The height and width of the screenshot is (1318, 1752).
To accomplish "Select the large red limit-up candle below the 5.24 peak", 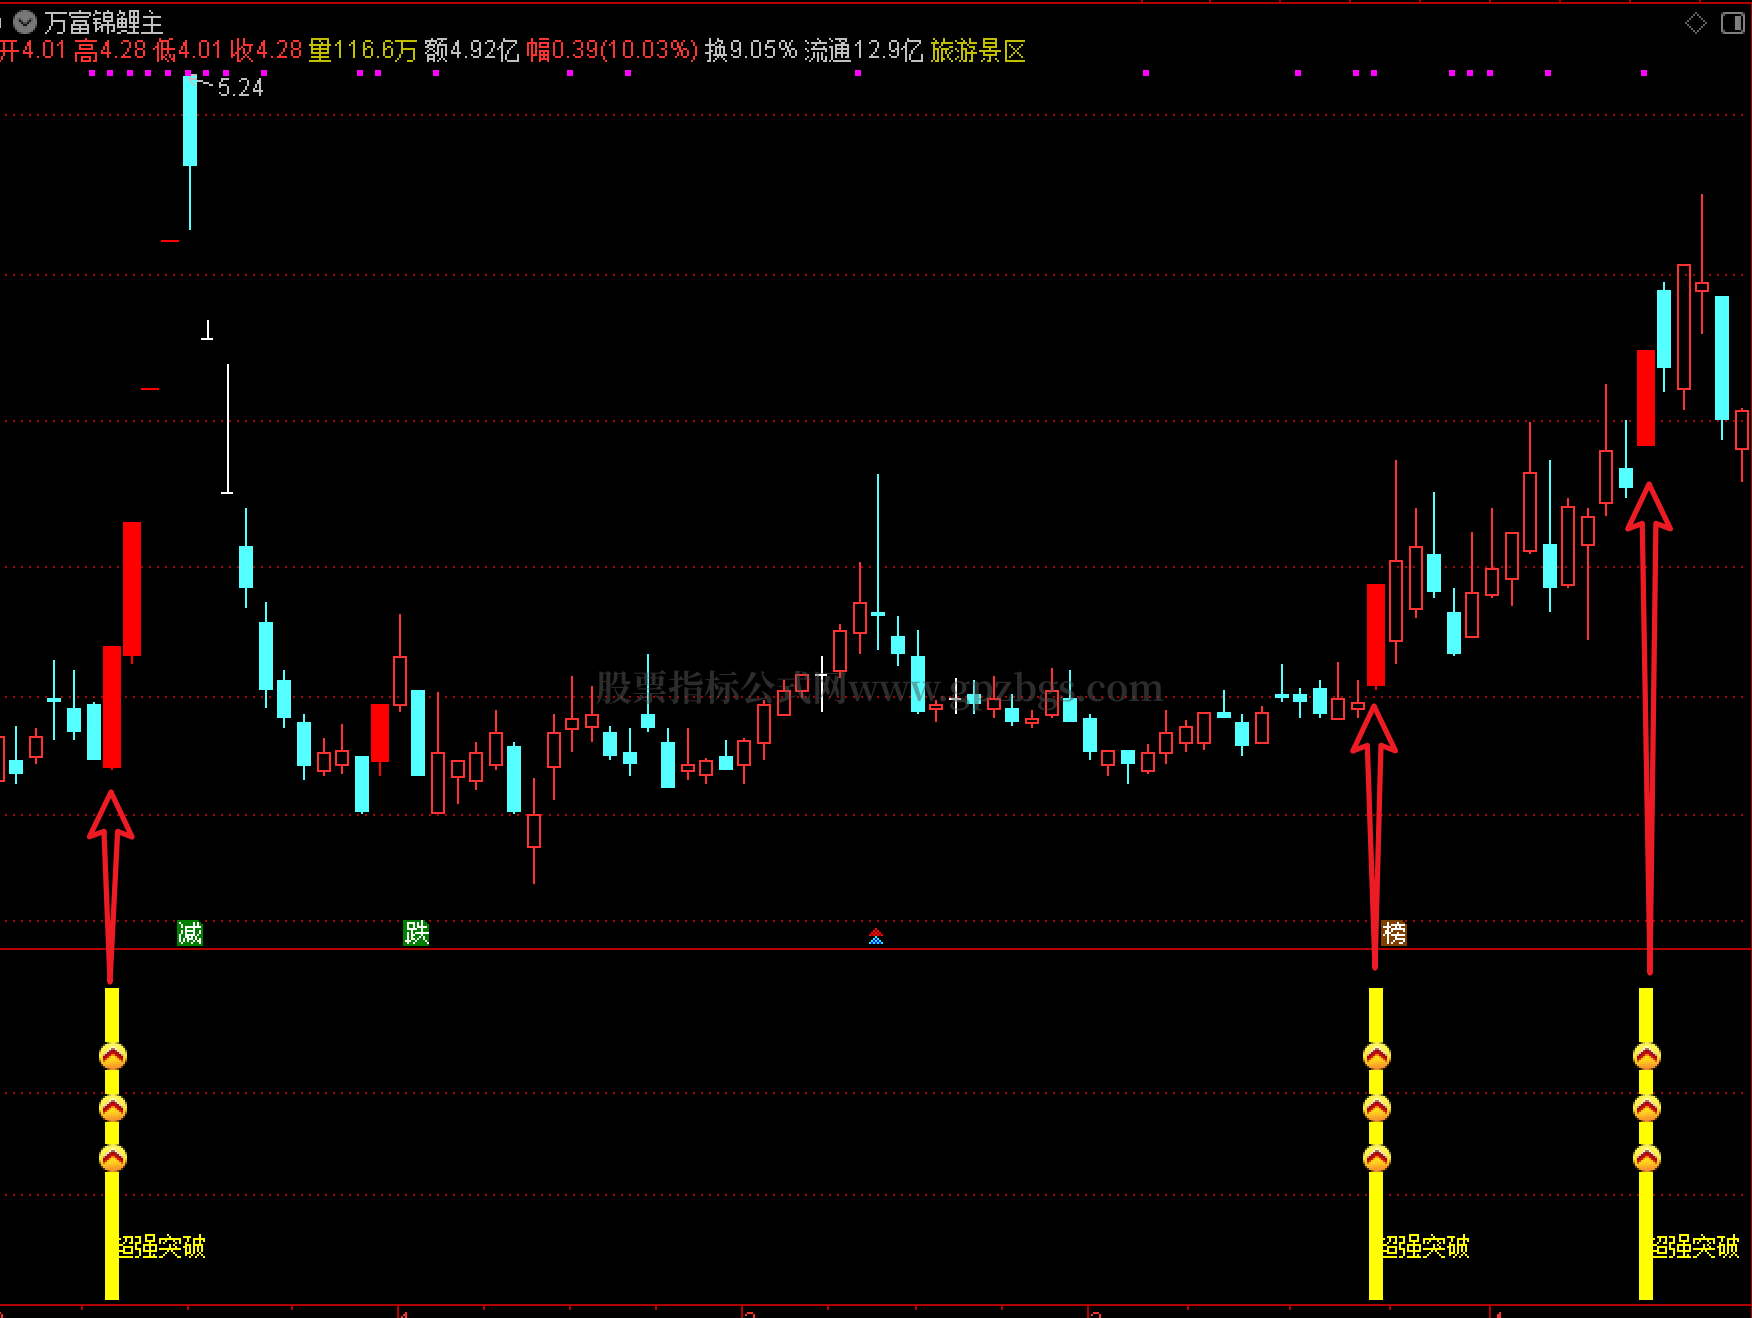I will [132, 588].
